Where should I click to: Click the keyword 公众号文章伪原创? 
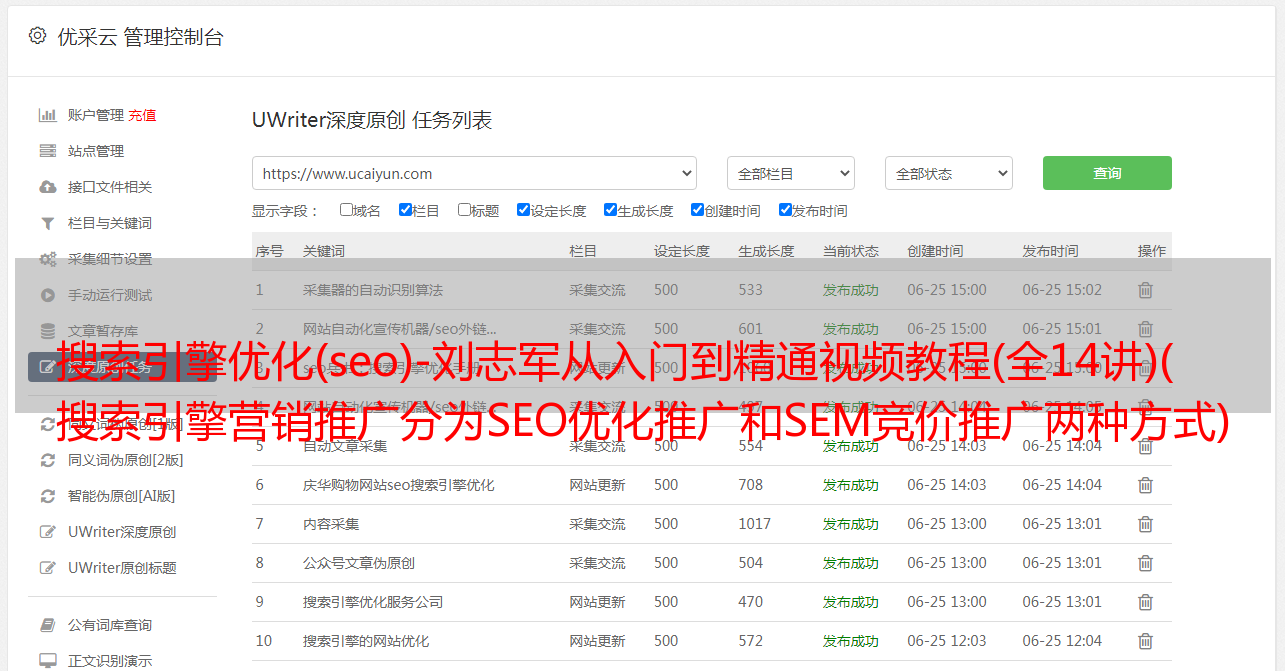(x=359, y=563)
